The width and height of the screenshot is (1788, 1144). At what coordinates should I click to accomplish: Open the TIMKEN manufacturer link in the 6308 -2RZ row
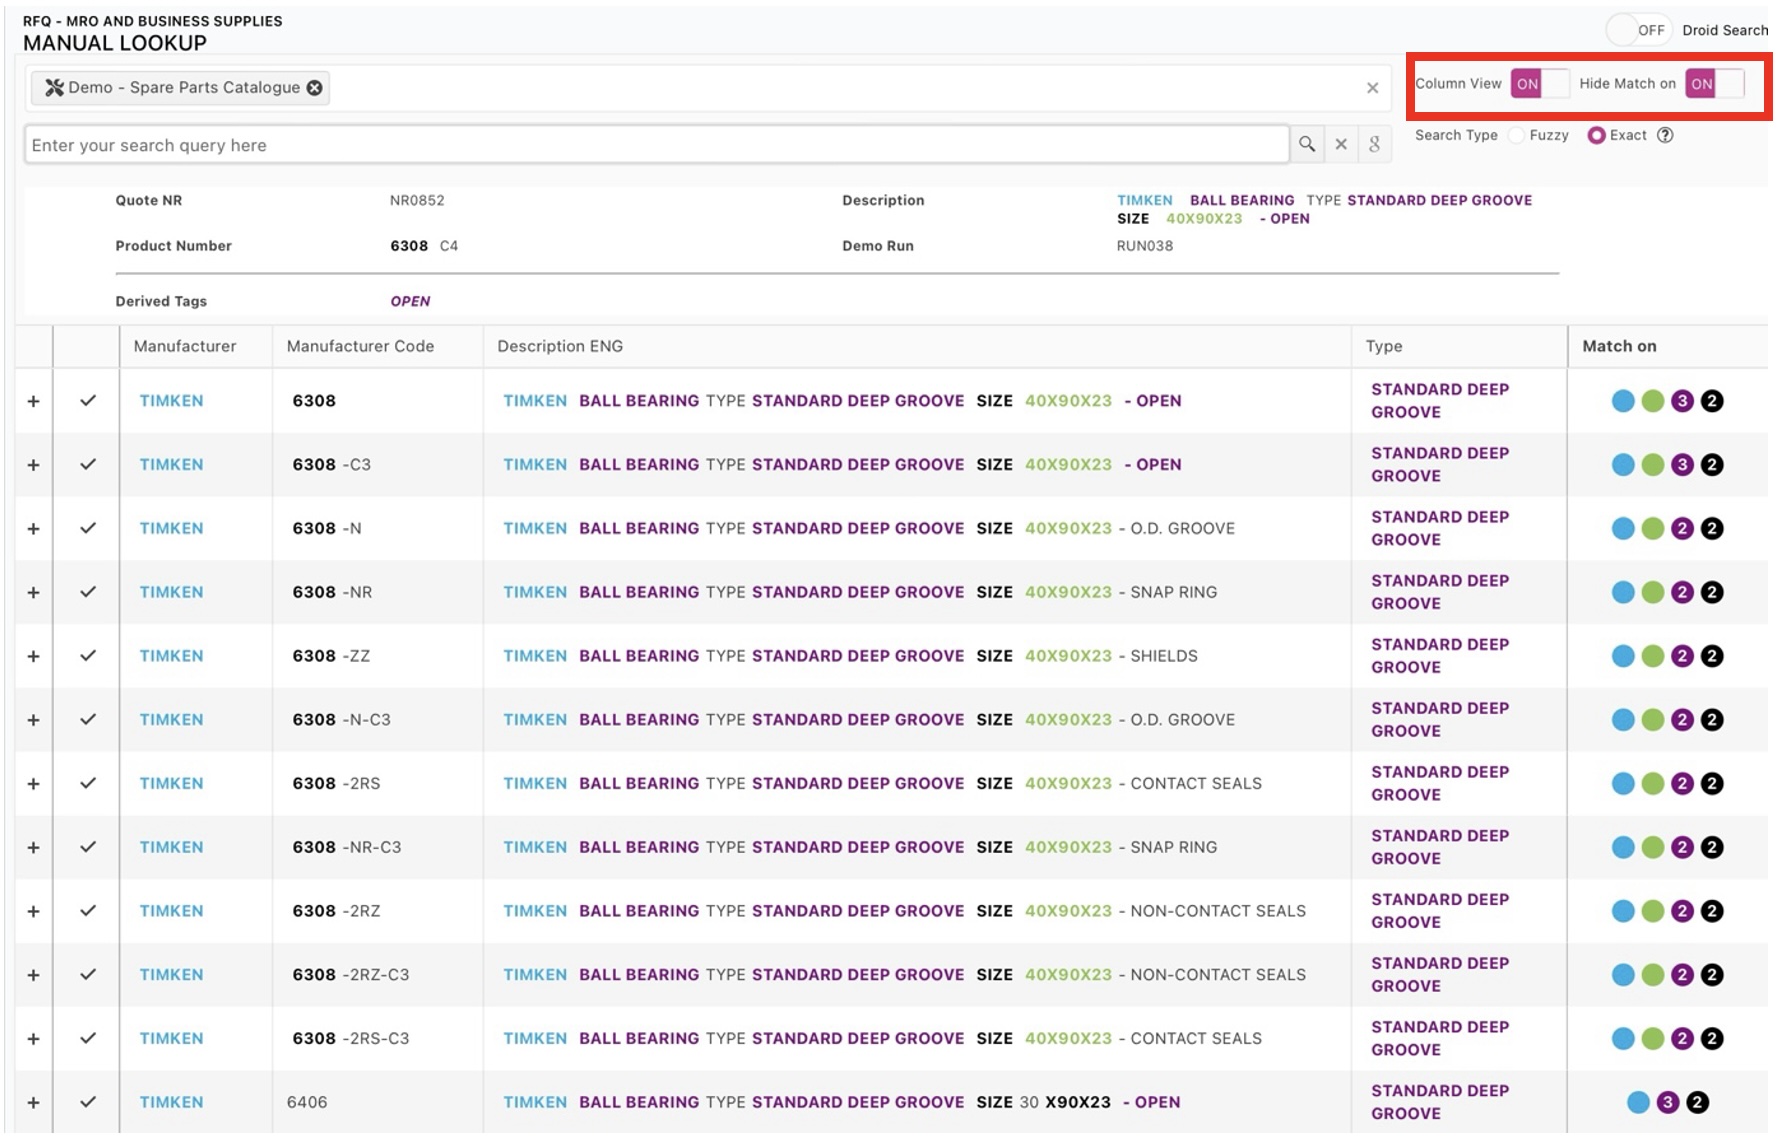pyautogui.click(x=171, y=911)
